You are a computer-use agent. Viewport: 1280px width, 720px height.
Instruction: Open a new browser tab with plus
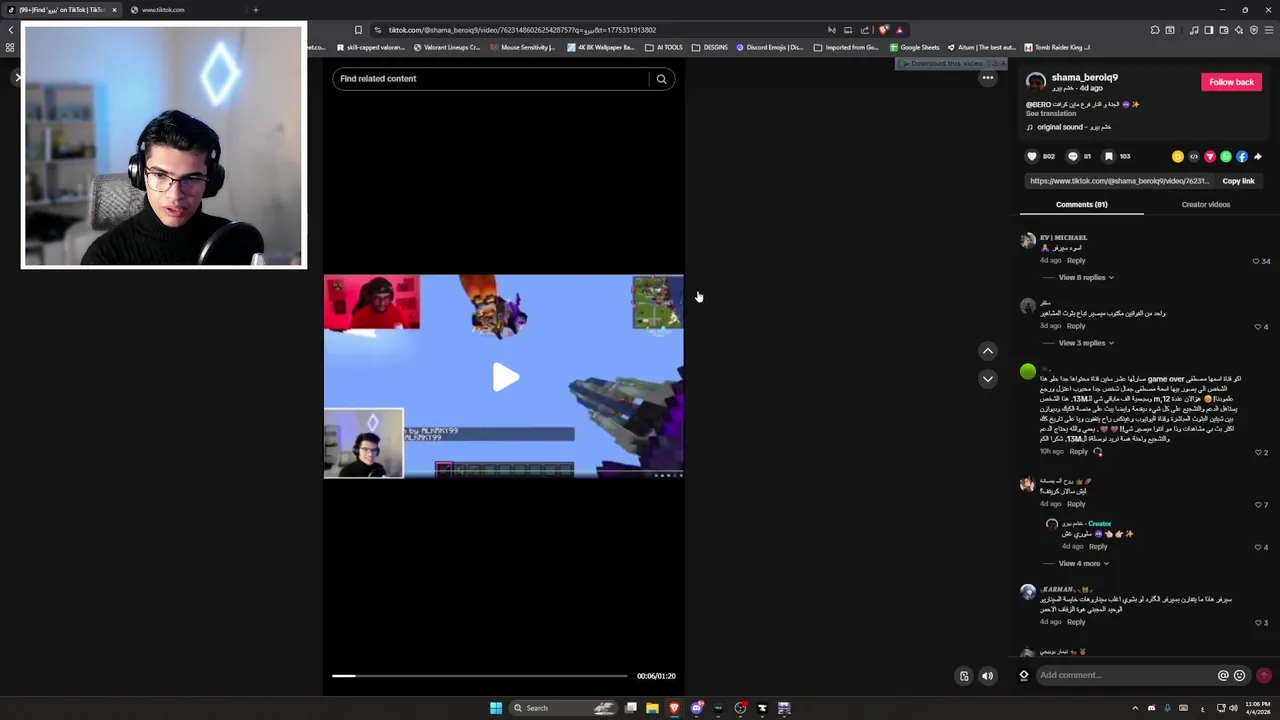coord(255,10)
